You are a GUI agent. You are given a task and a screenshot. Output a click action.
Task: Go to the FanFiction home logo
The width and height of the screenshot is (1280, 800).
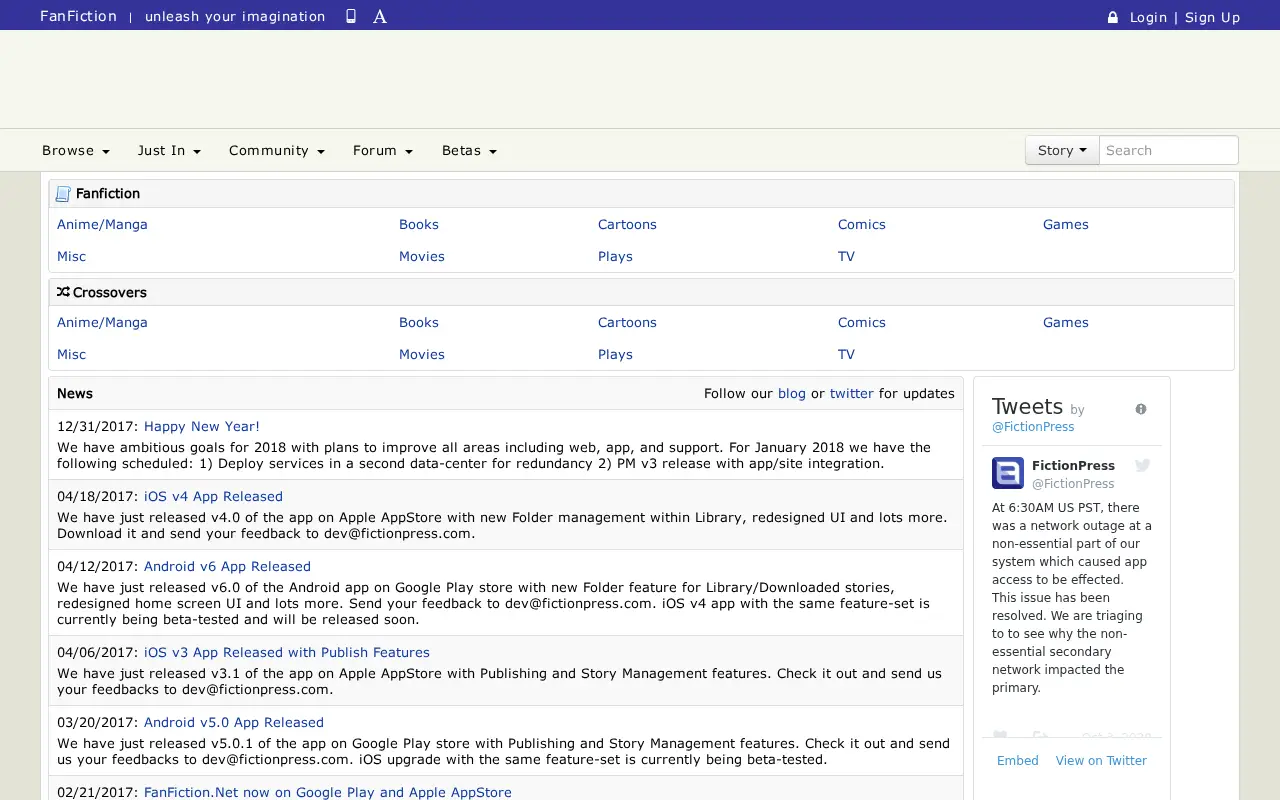coord(78,16)
